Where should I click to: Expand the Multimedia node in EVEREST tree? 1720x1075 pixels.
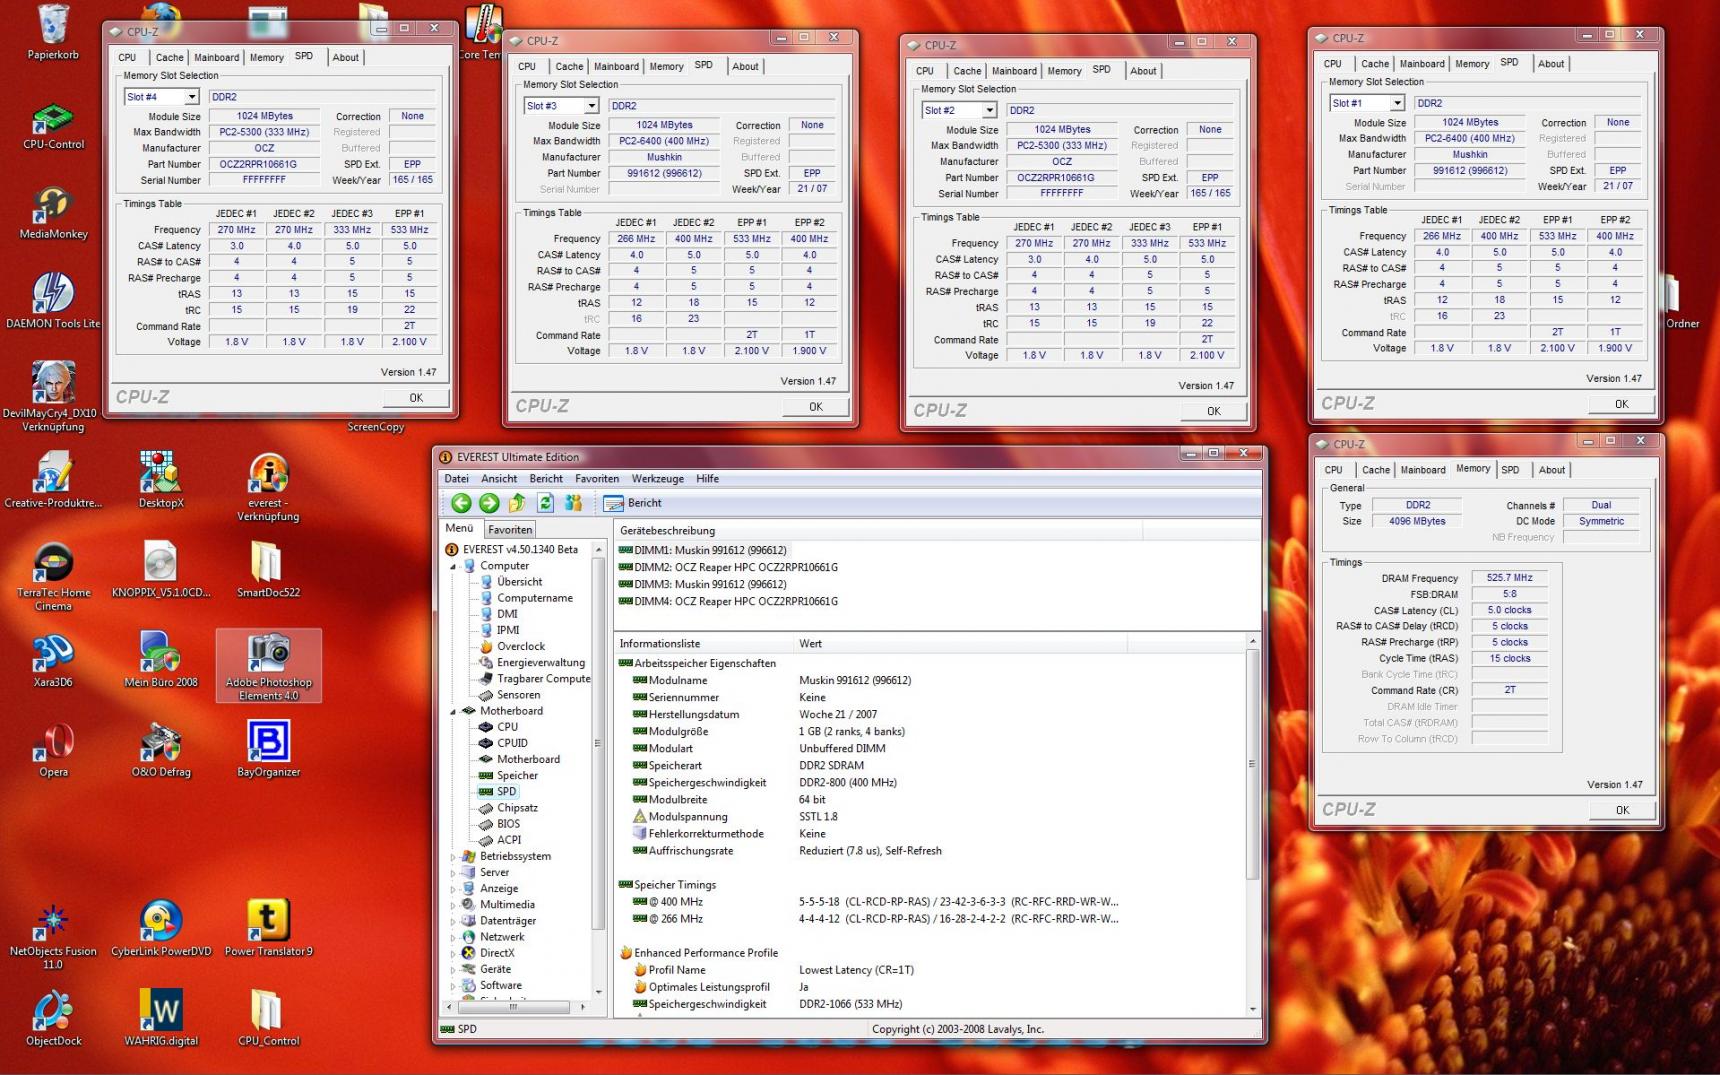453,905
